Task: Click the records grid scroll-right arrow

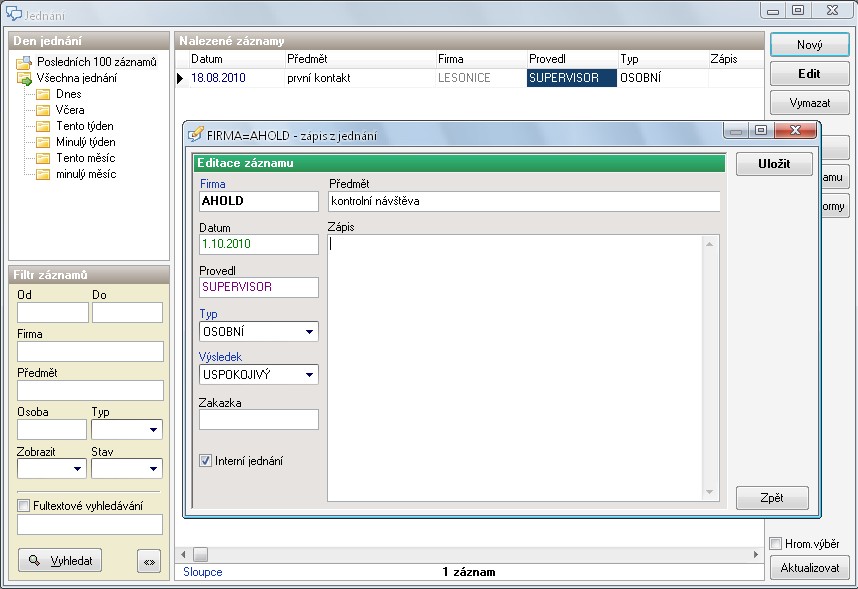Action: [x=756, y=554]
